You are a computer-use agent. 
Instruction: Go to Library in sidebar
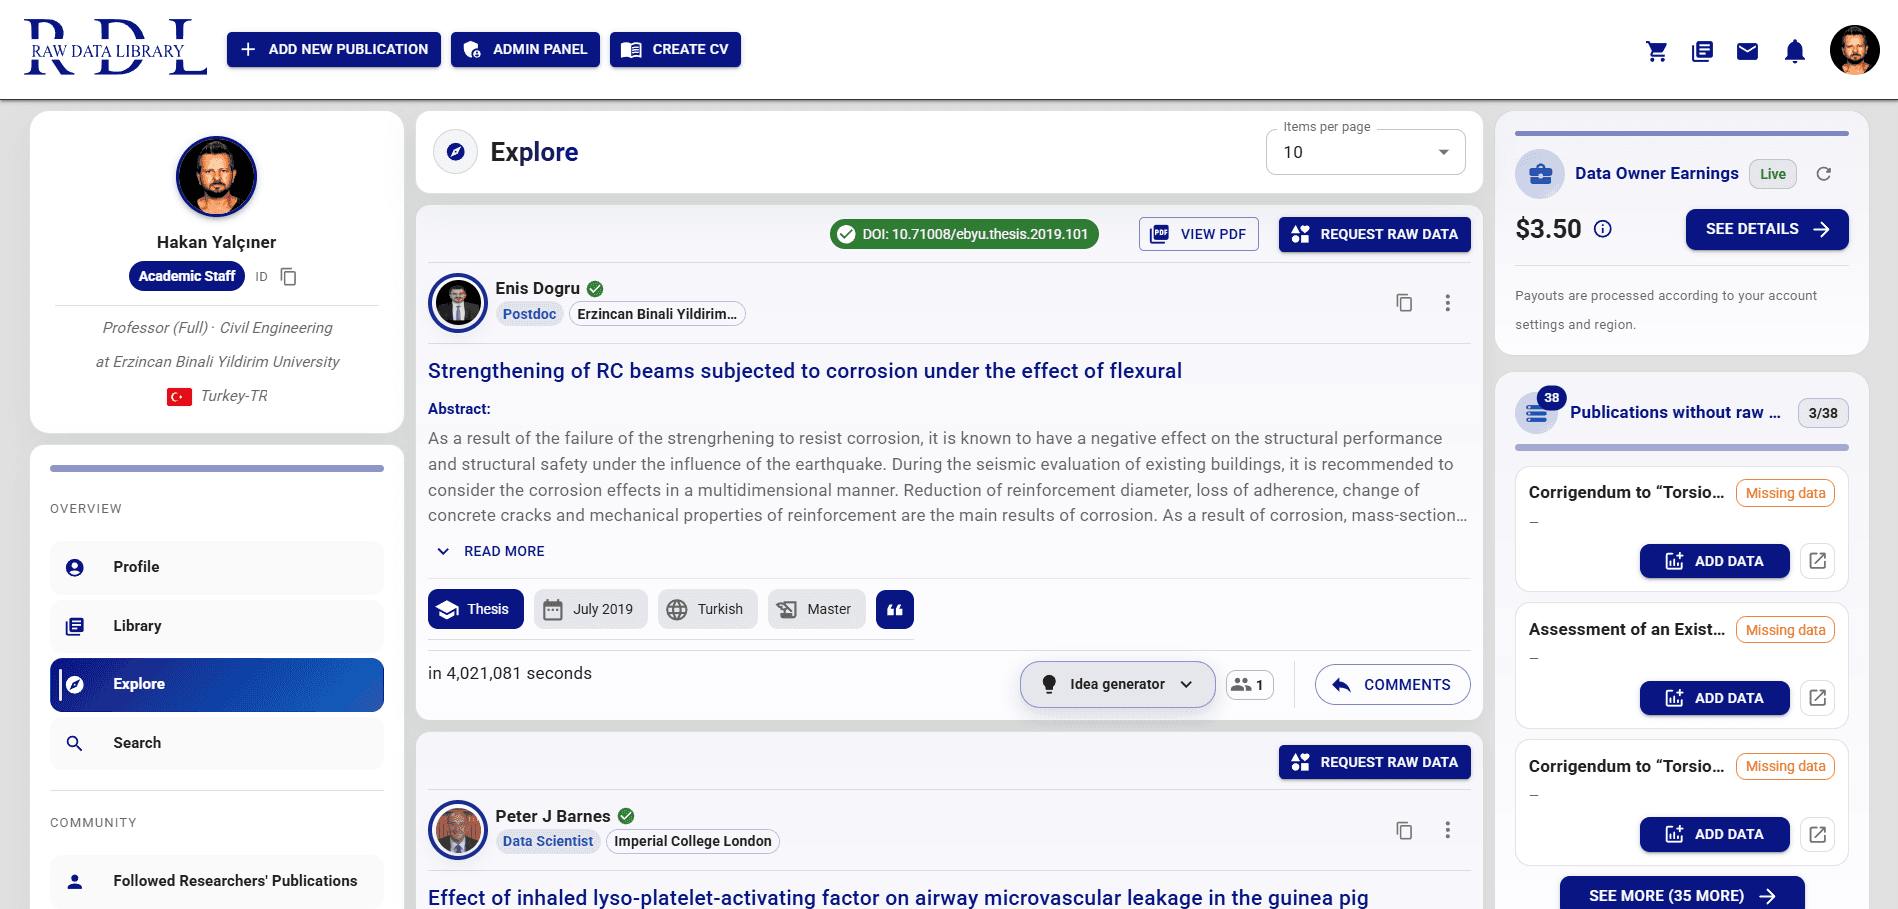tap(217, 626)
